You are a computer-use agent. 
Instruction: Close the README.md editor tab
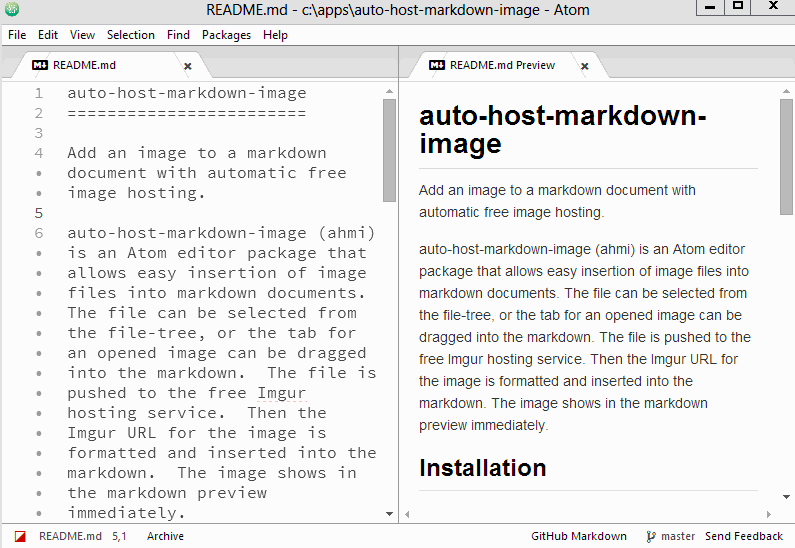[188, 66]
